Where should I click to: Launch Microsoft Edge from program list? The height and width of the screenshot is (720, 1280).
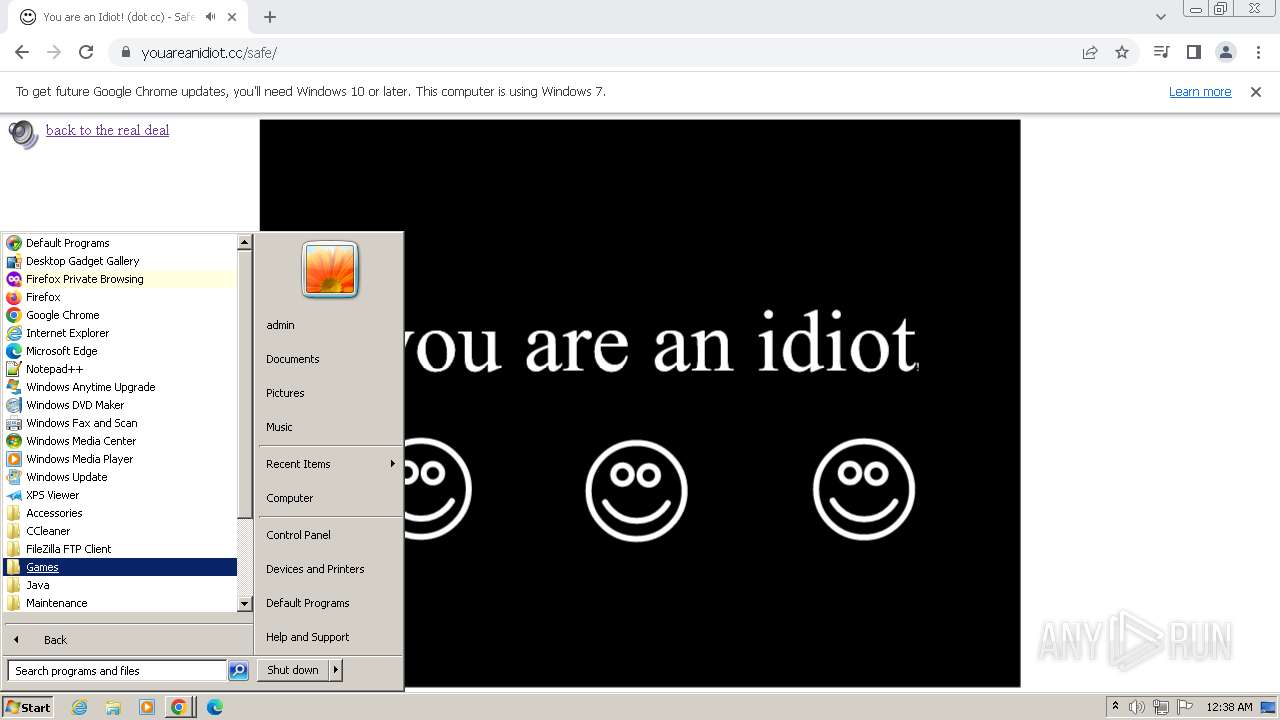120,351
